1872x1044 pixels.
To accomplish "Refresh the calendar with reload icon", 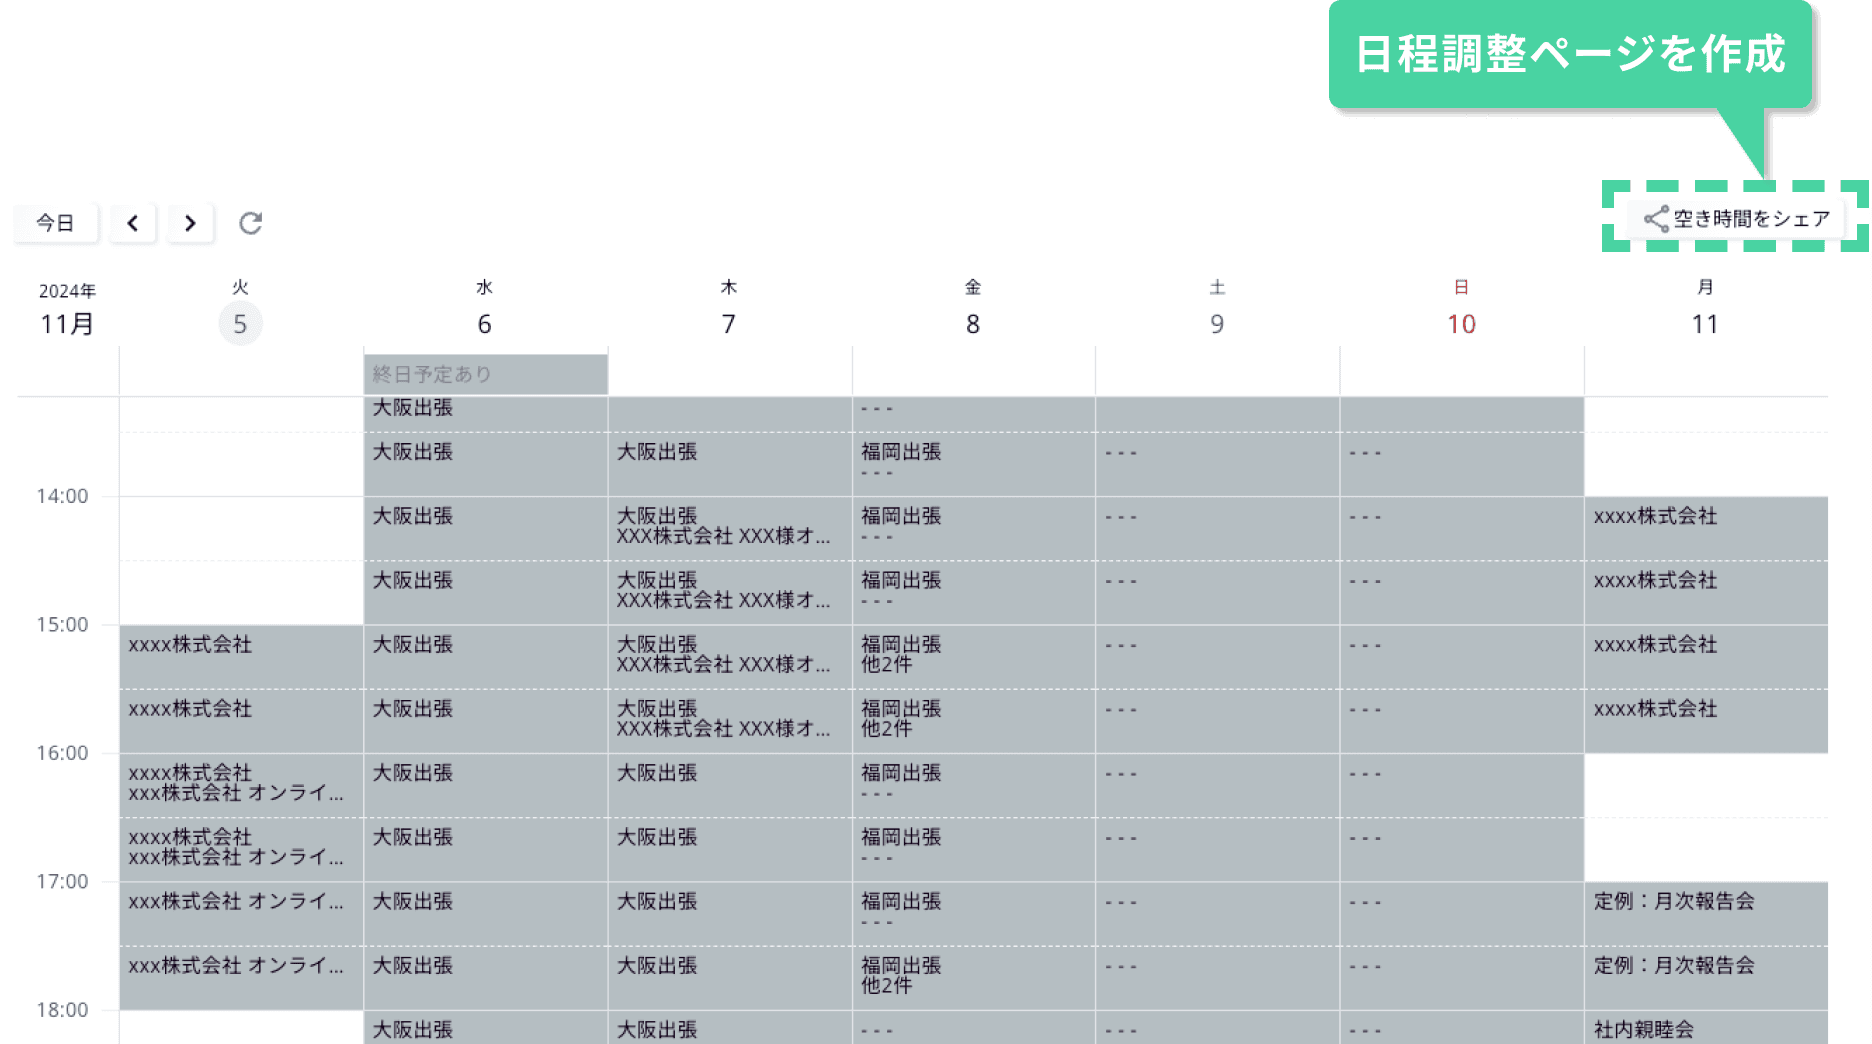I will point(250,223).
